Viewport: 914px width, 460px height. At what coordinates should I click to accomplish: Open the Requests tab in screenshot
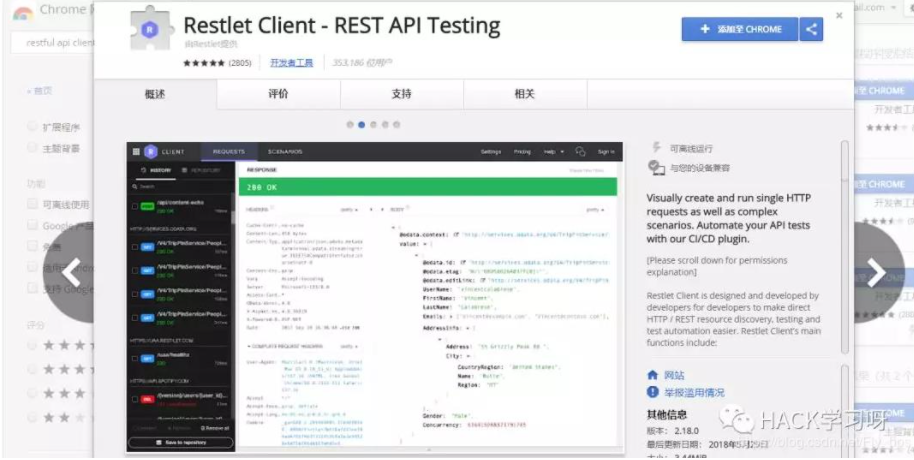click(229, 152)
